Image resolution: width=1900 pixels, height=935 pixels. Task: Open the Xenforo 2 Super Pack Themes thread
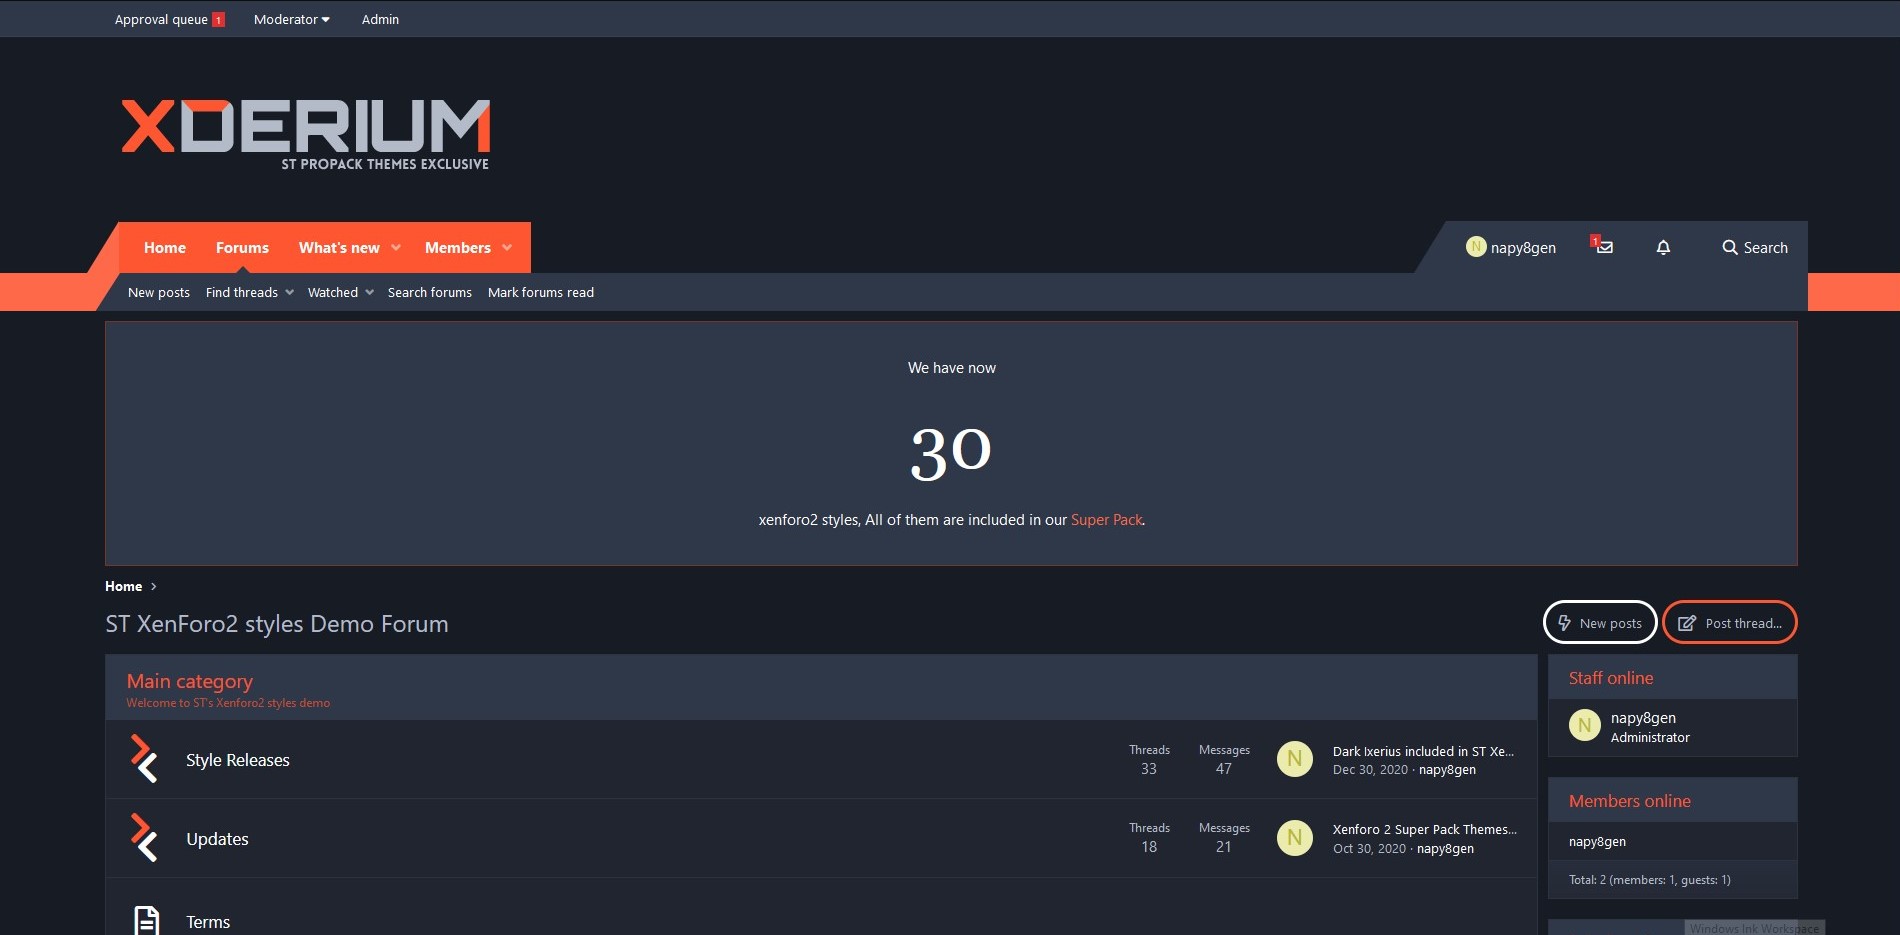coord(1425,829)
